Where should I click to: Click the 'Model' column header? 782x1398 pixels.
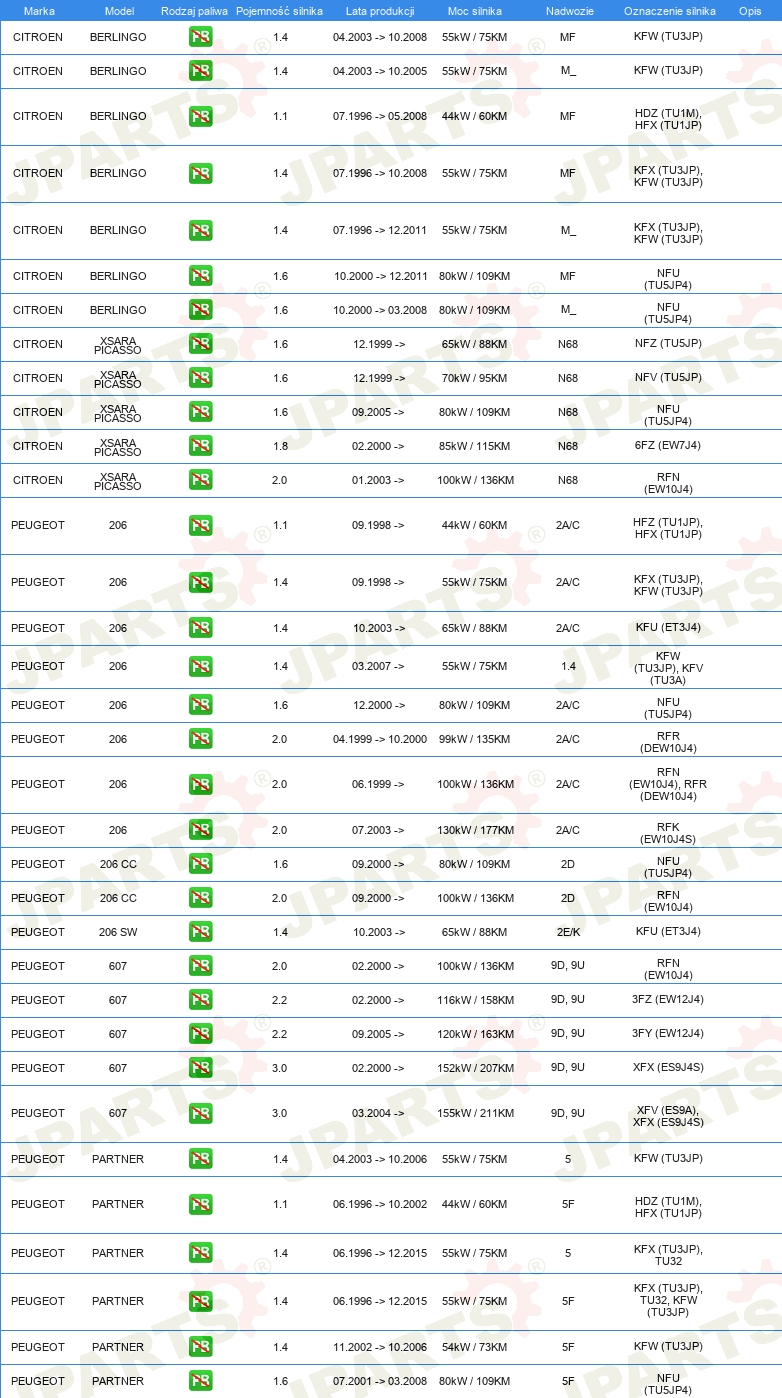(x=118, y=10)
